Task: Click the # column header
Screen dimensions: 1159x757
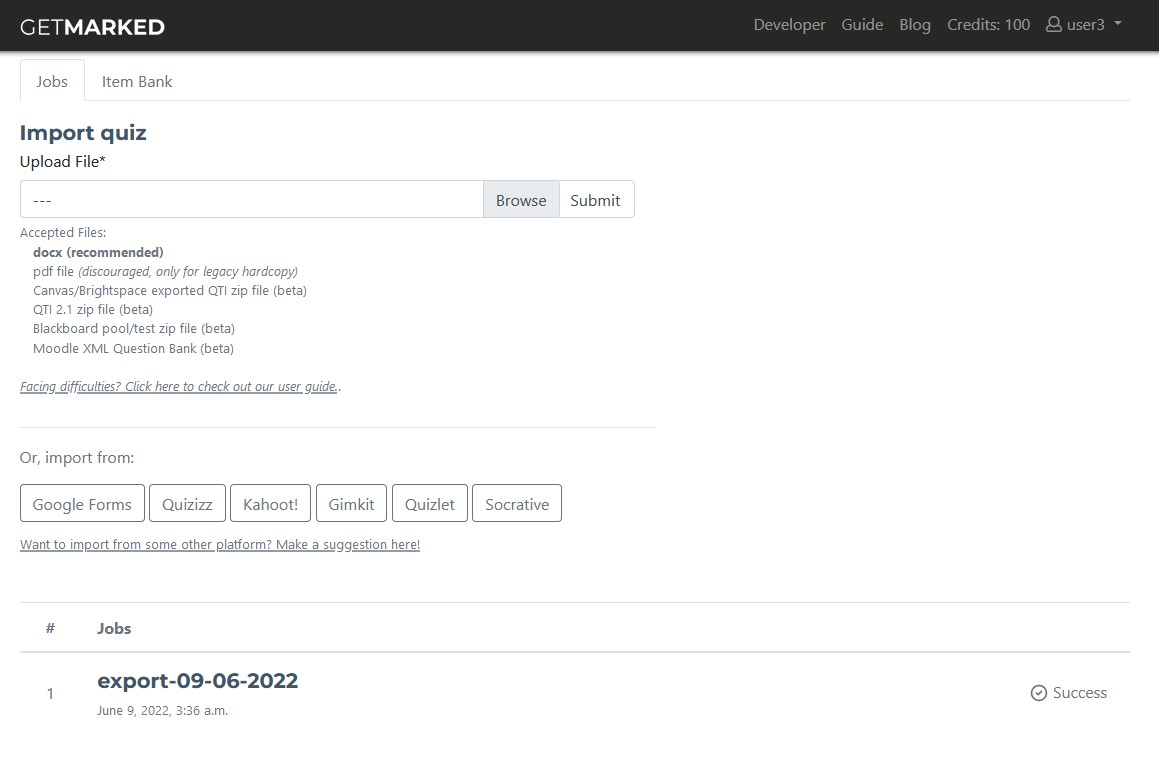Action: [50, 628]
